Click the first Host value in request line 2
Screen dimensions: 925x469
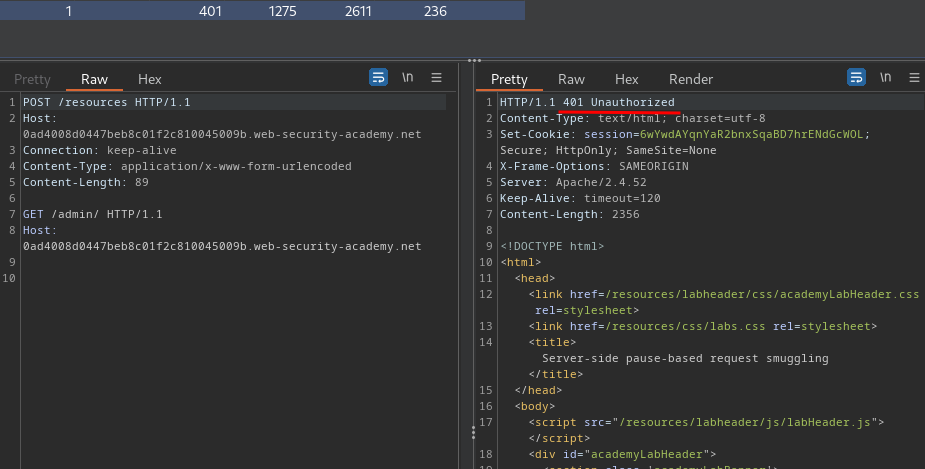tap(222, 135)
